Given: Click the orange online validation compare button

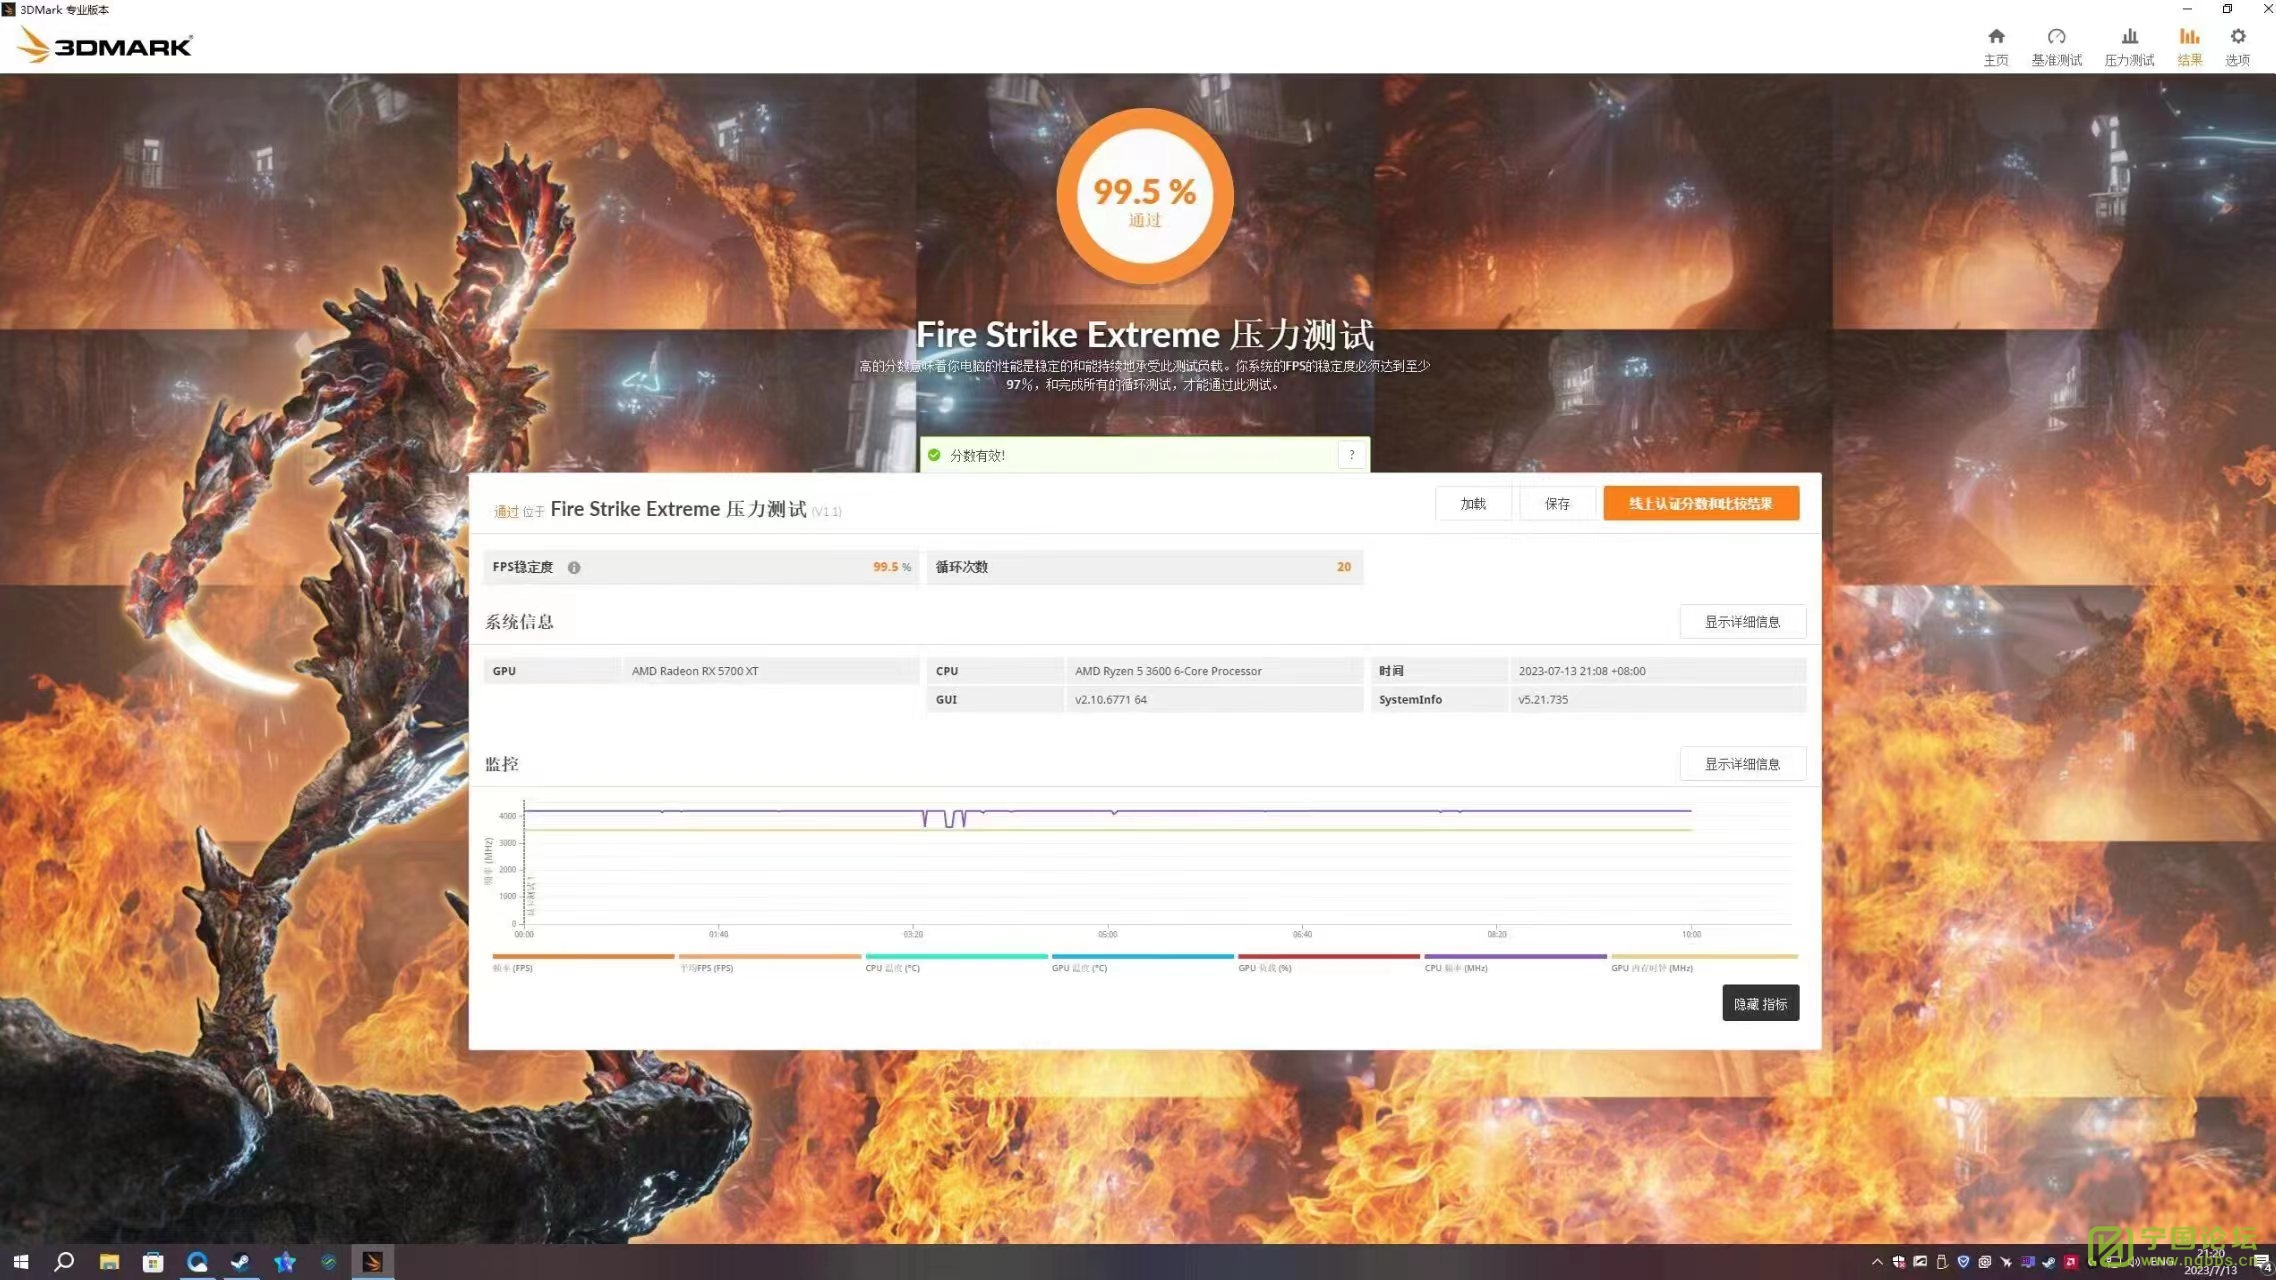Looking at the screenshot, I should pyautogui.click(x=1701, y=503).
